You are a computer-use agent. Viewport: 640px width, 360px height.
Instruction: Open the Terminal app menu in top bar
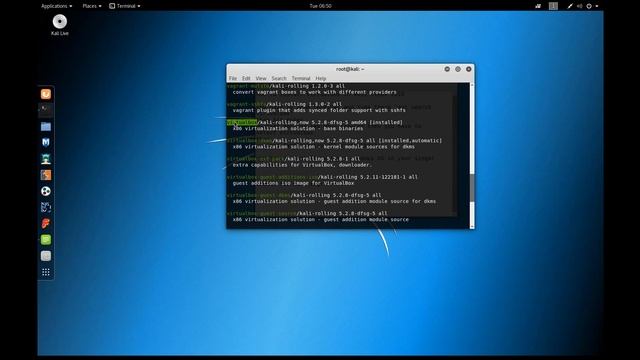pyautogui.click(x=125, y=6)
